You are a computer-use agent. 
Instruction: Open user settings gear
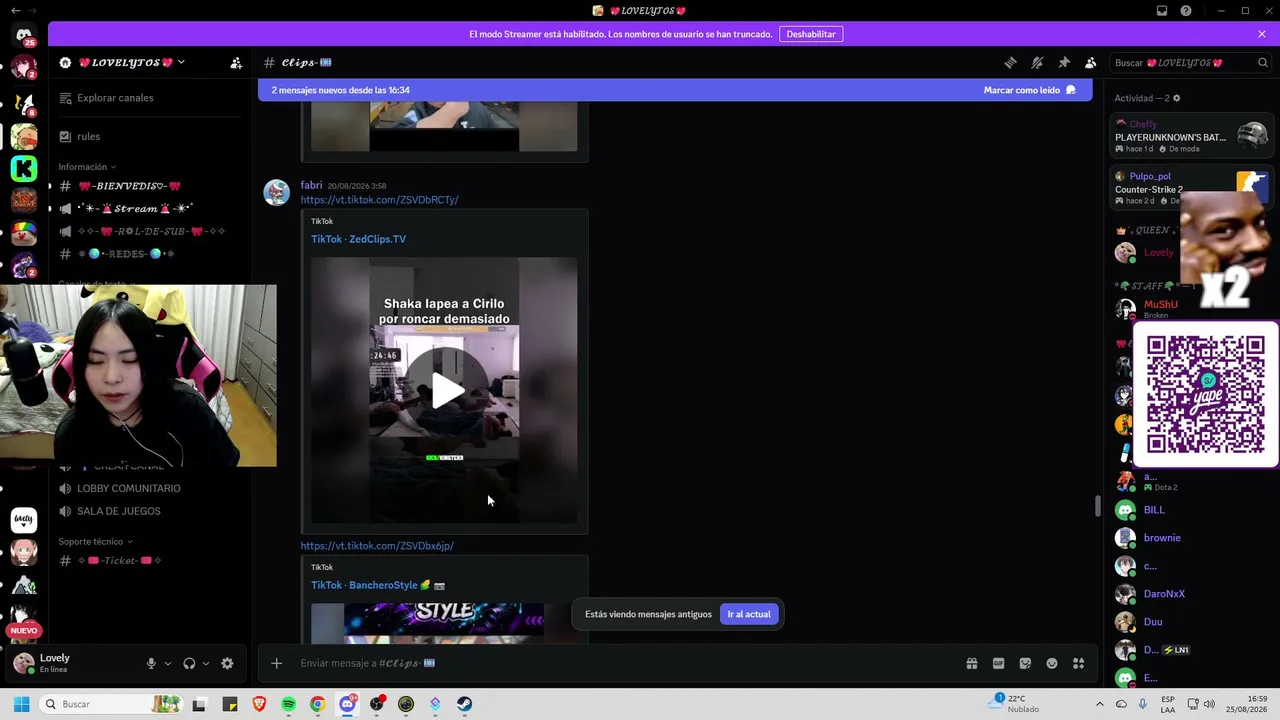pyautogui.click(x=227, y=663)
